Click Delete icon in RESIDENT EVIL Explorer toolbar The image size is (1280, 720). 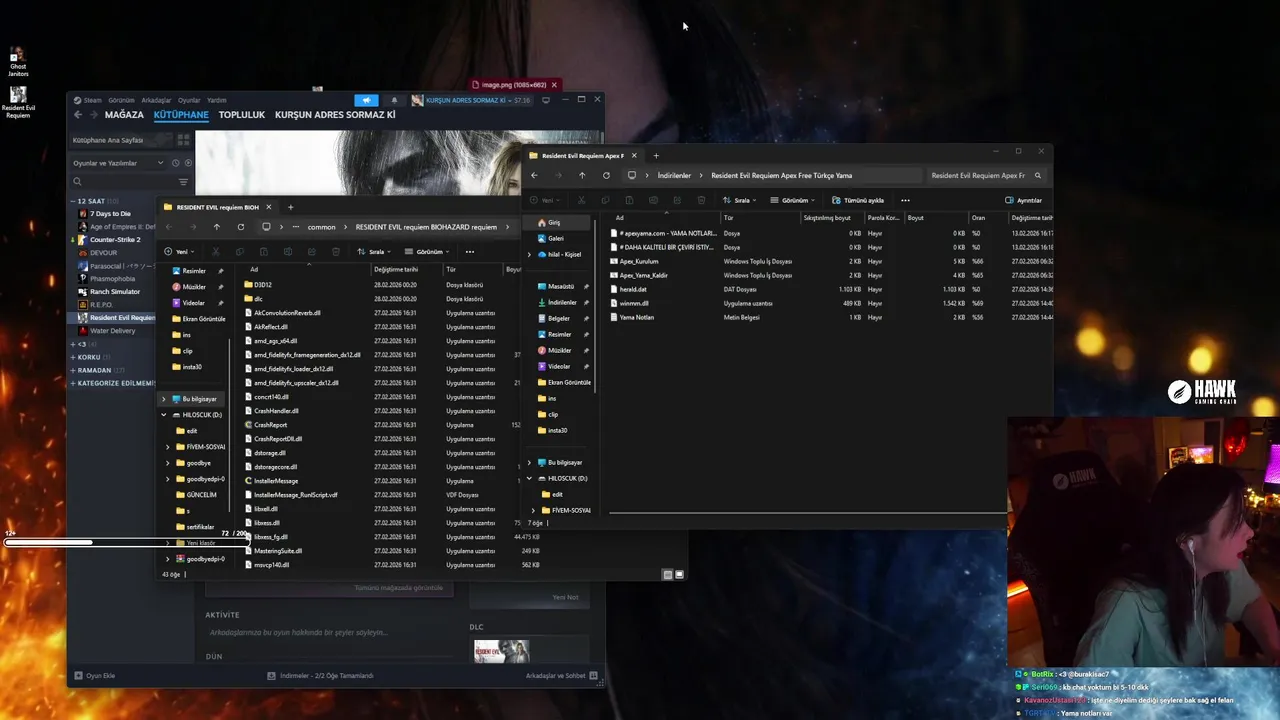[335, 252]
